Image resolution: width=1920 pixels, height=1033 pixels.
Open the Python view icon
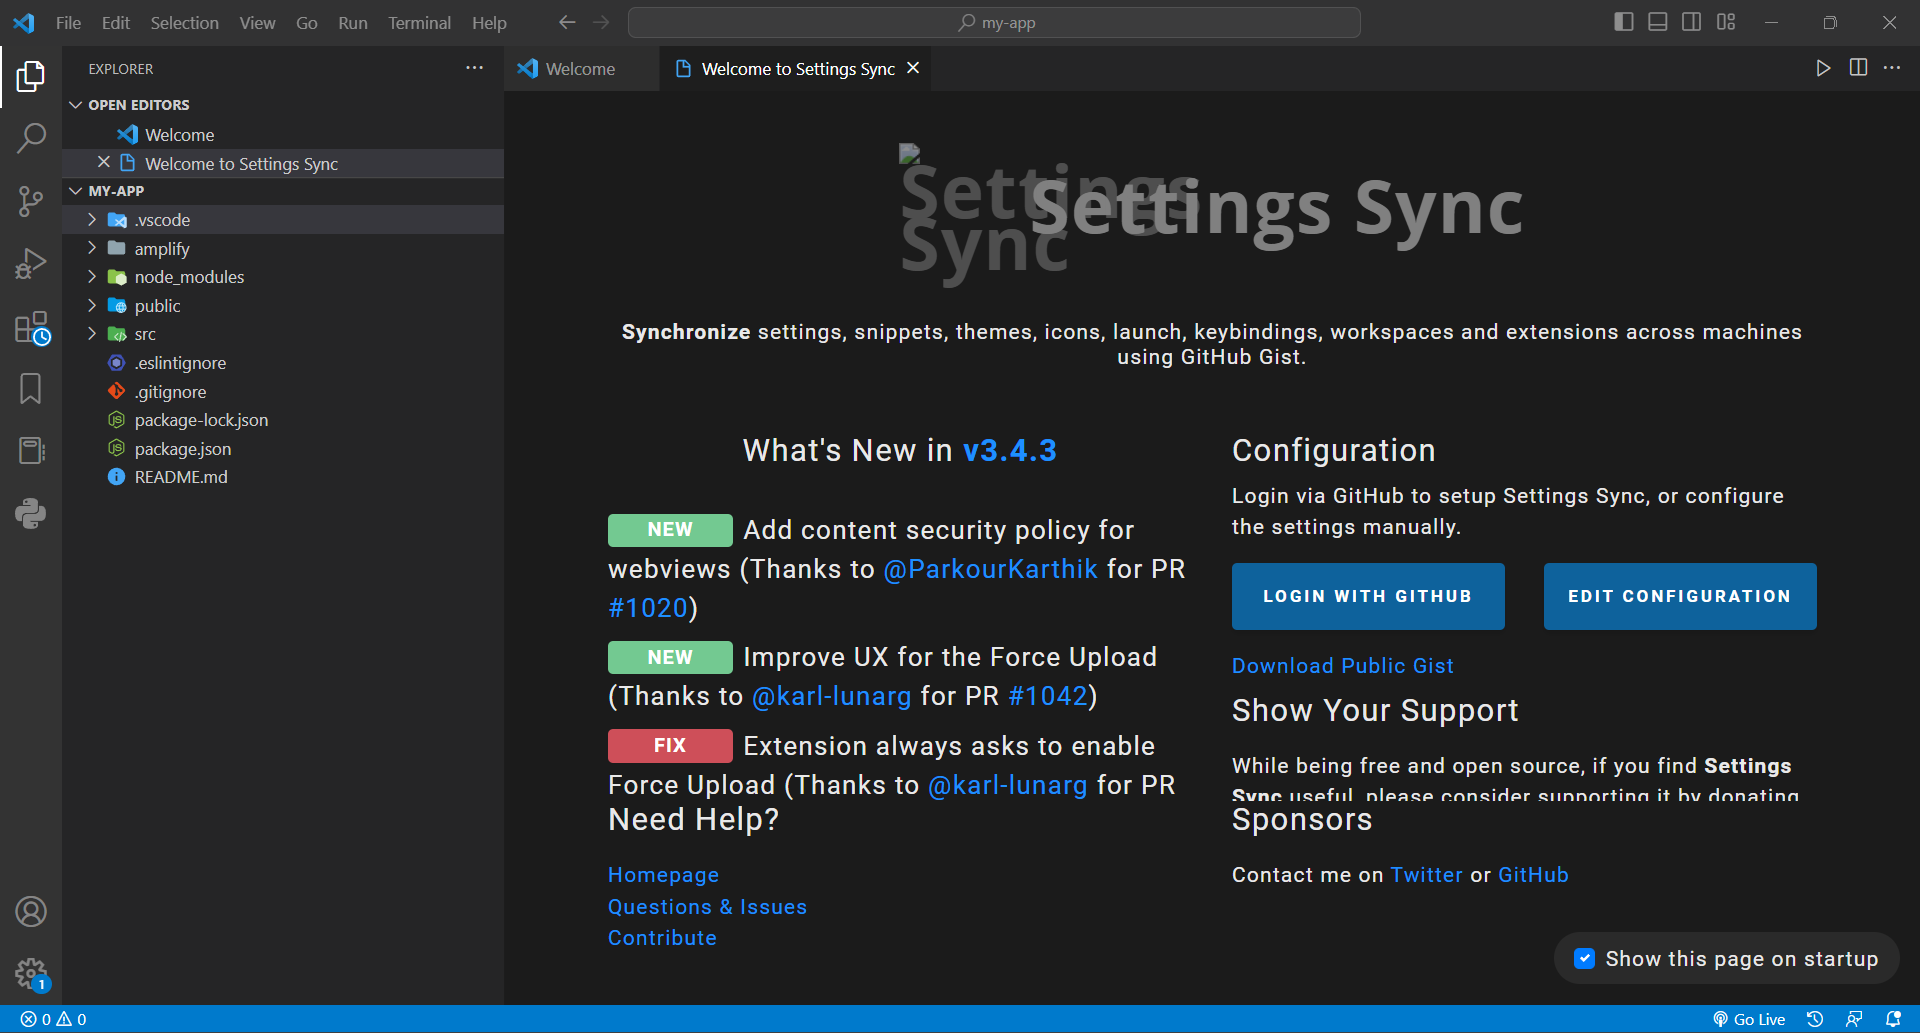(x=31, y=514)
